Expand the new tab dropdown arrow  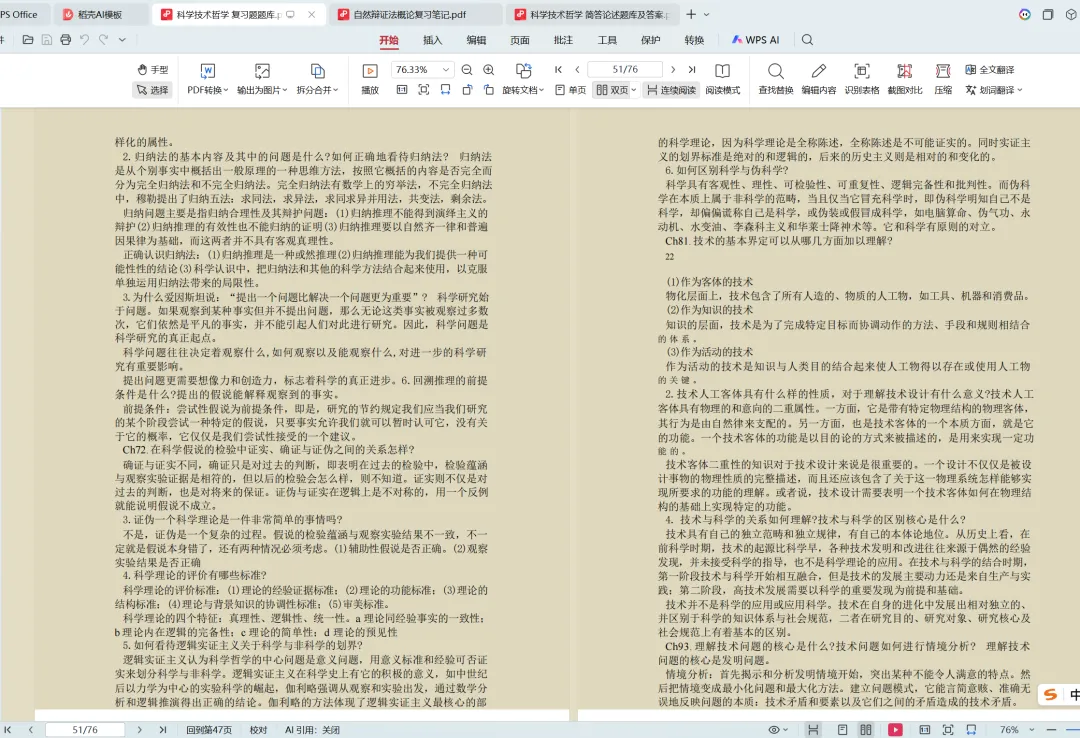706,14
